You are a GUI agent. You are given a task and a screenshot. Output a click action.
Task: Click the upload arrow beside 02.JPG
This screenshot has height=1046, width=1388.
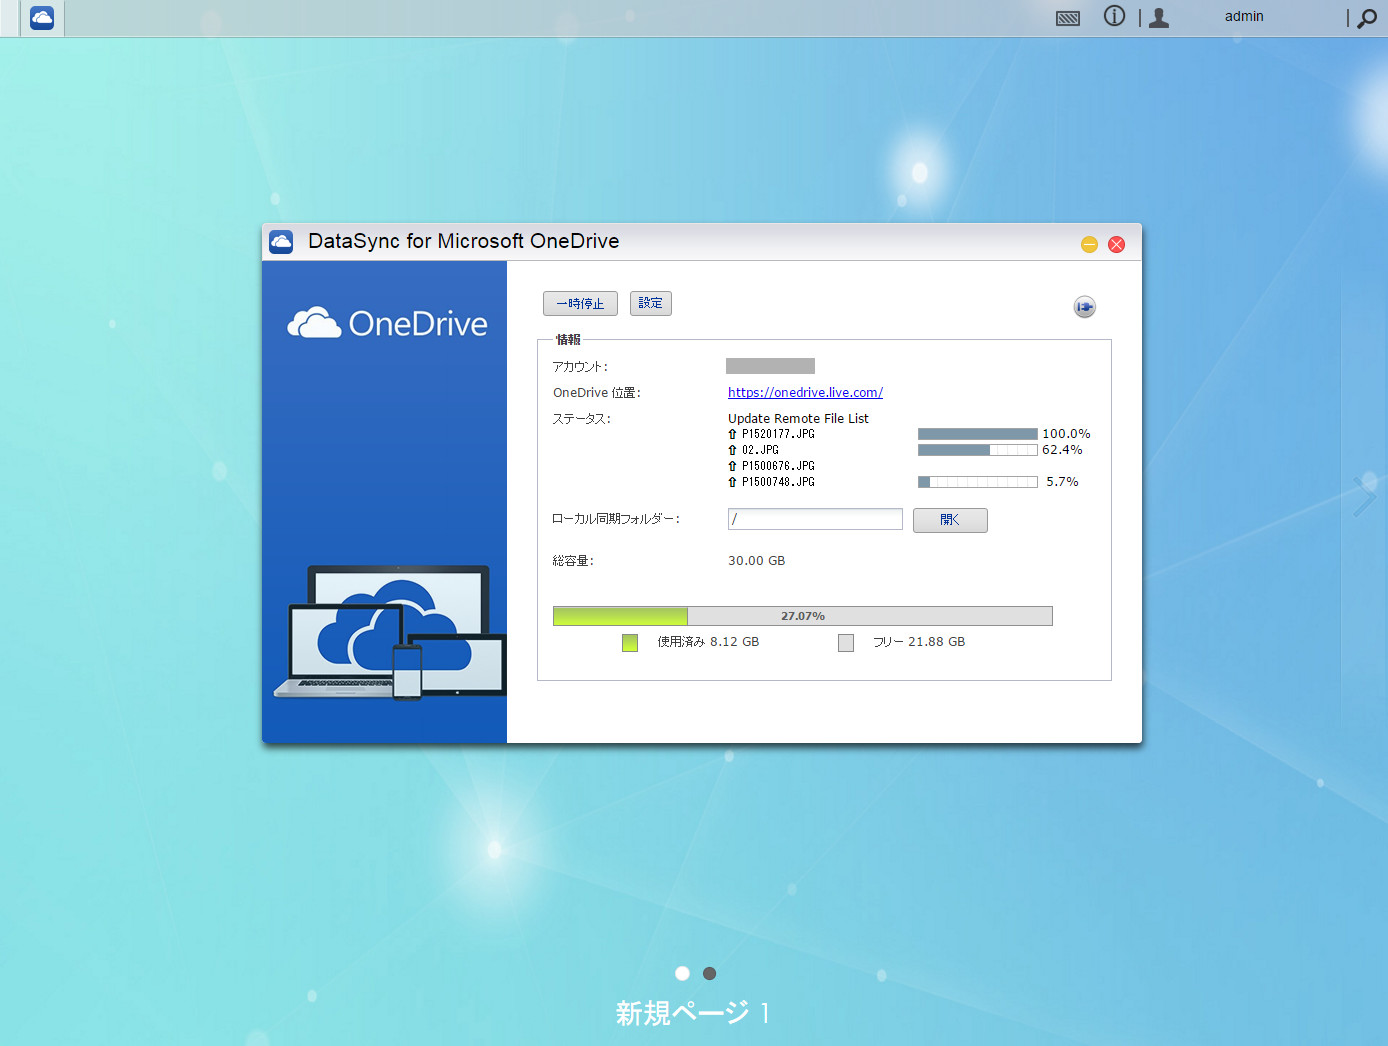click(732, 450)
